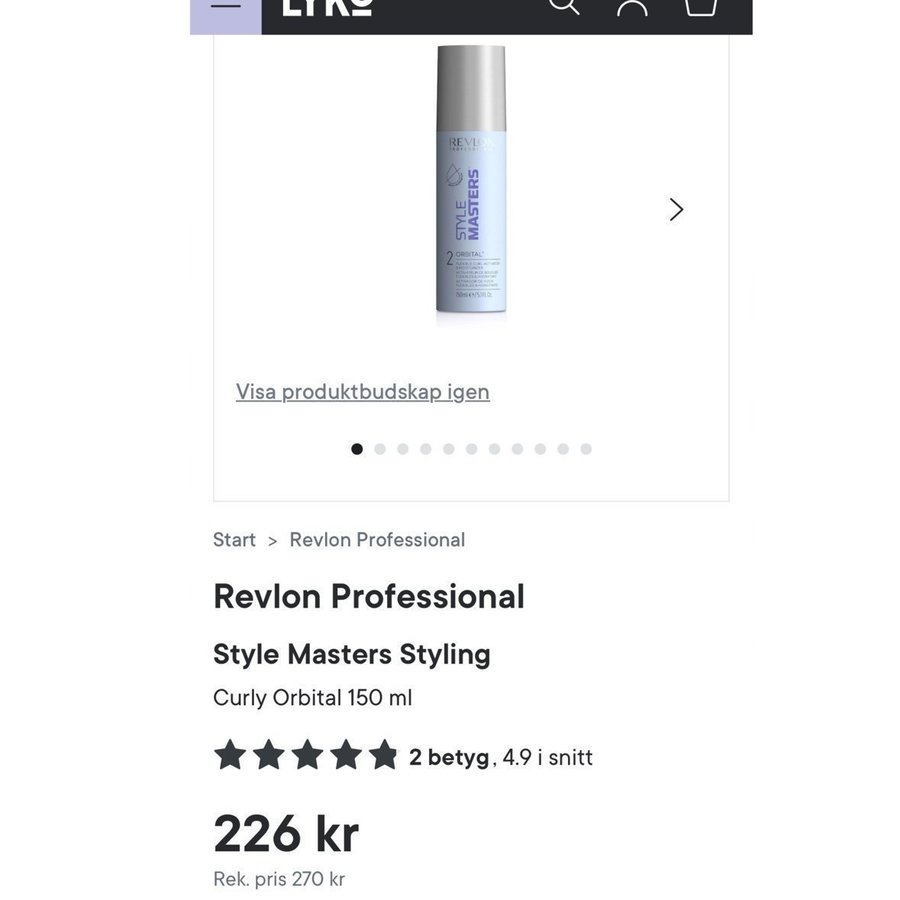Click the 226 kr price
The height and width of the screenshot is (900, 900).
pyautogui.click(x=285, y=833)
